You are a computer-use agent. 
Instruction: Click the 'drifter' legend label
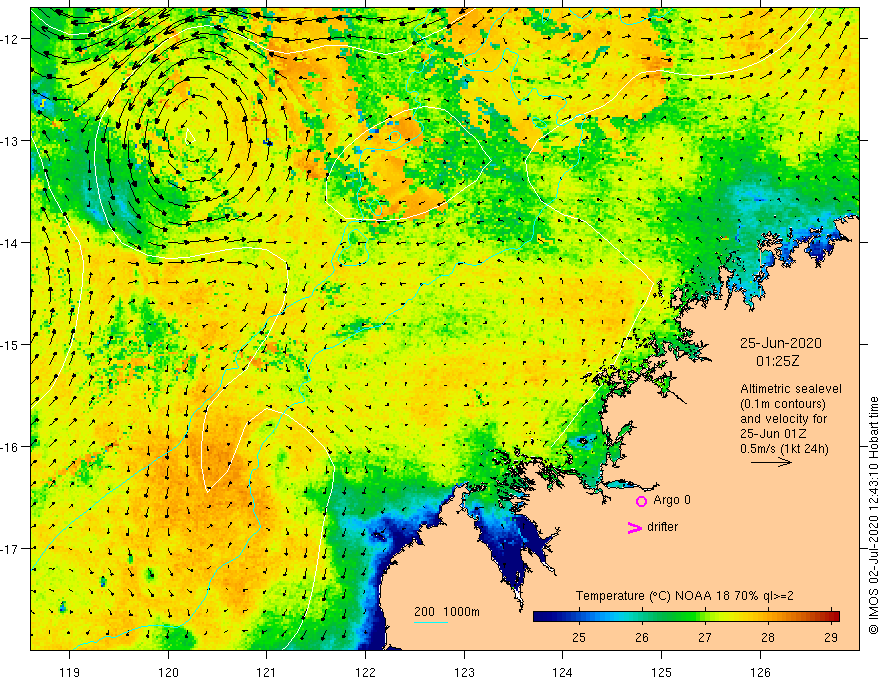[x=662, y=527]
